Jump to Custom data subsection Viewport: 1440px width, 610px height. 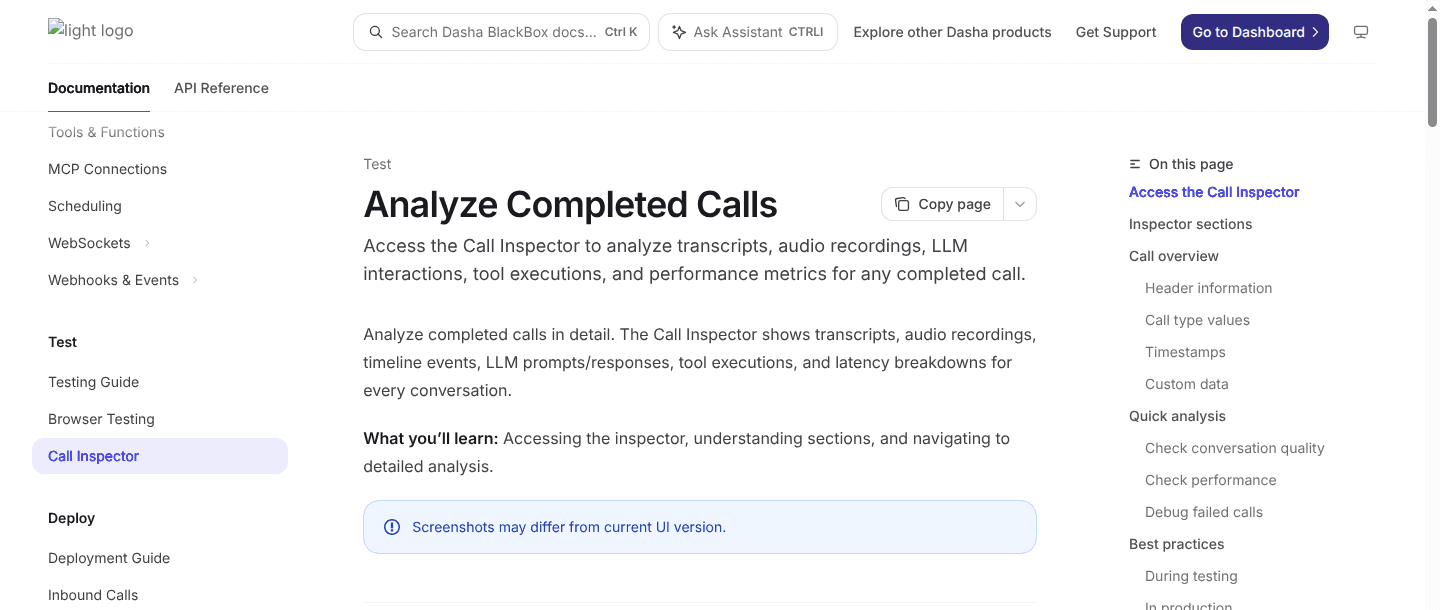[1186, 384]
